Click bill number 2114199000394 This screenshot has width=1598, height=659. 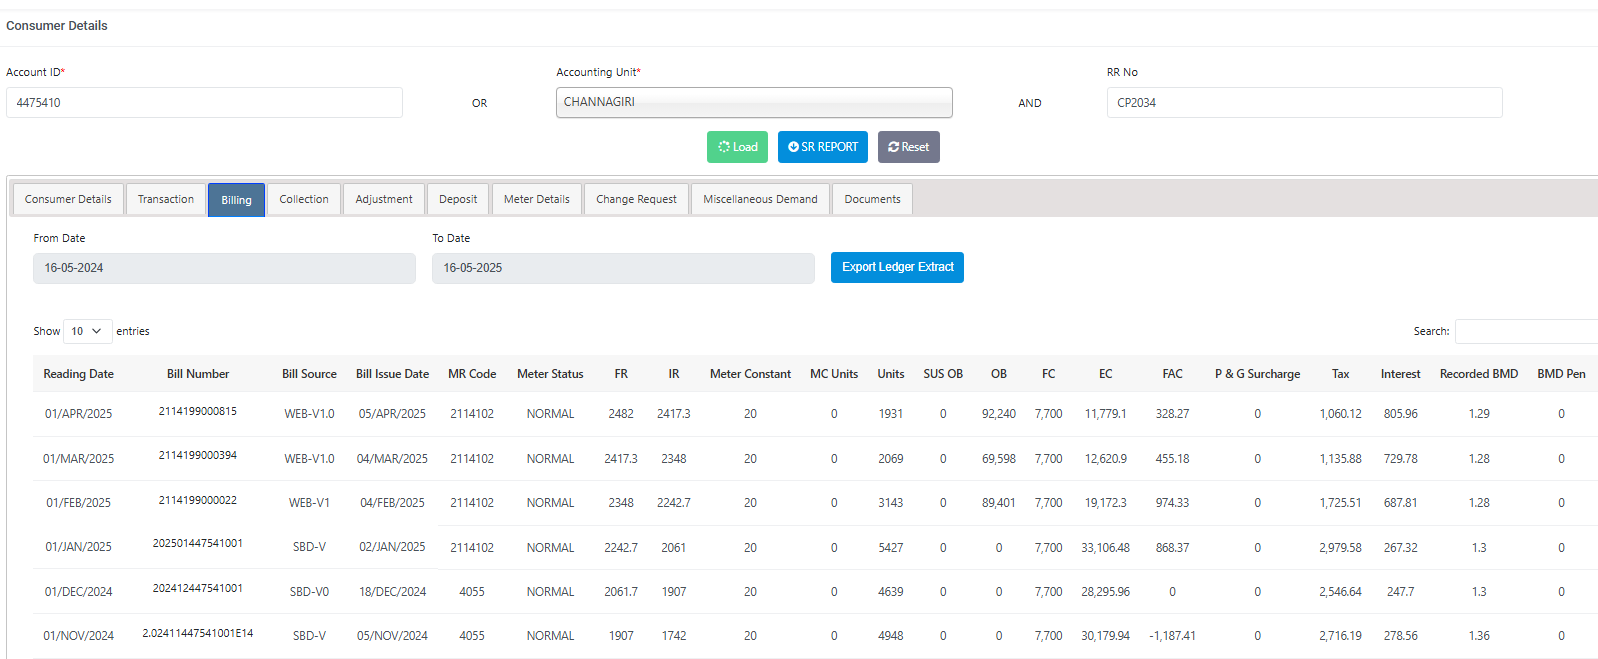tap(198, 455)
